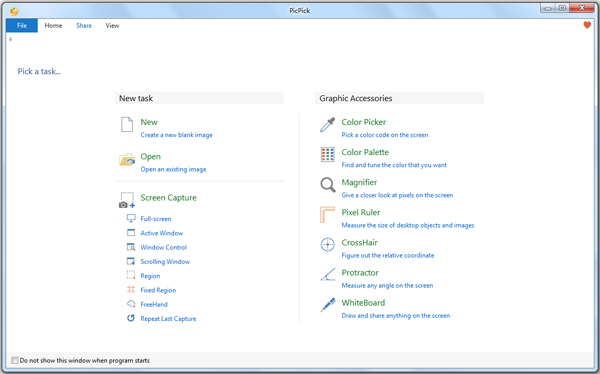Click the Fixed Region icon
The height and width of the screenshot is (374, 600).
131,289
